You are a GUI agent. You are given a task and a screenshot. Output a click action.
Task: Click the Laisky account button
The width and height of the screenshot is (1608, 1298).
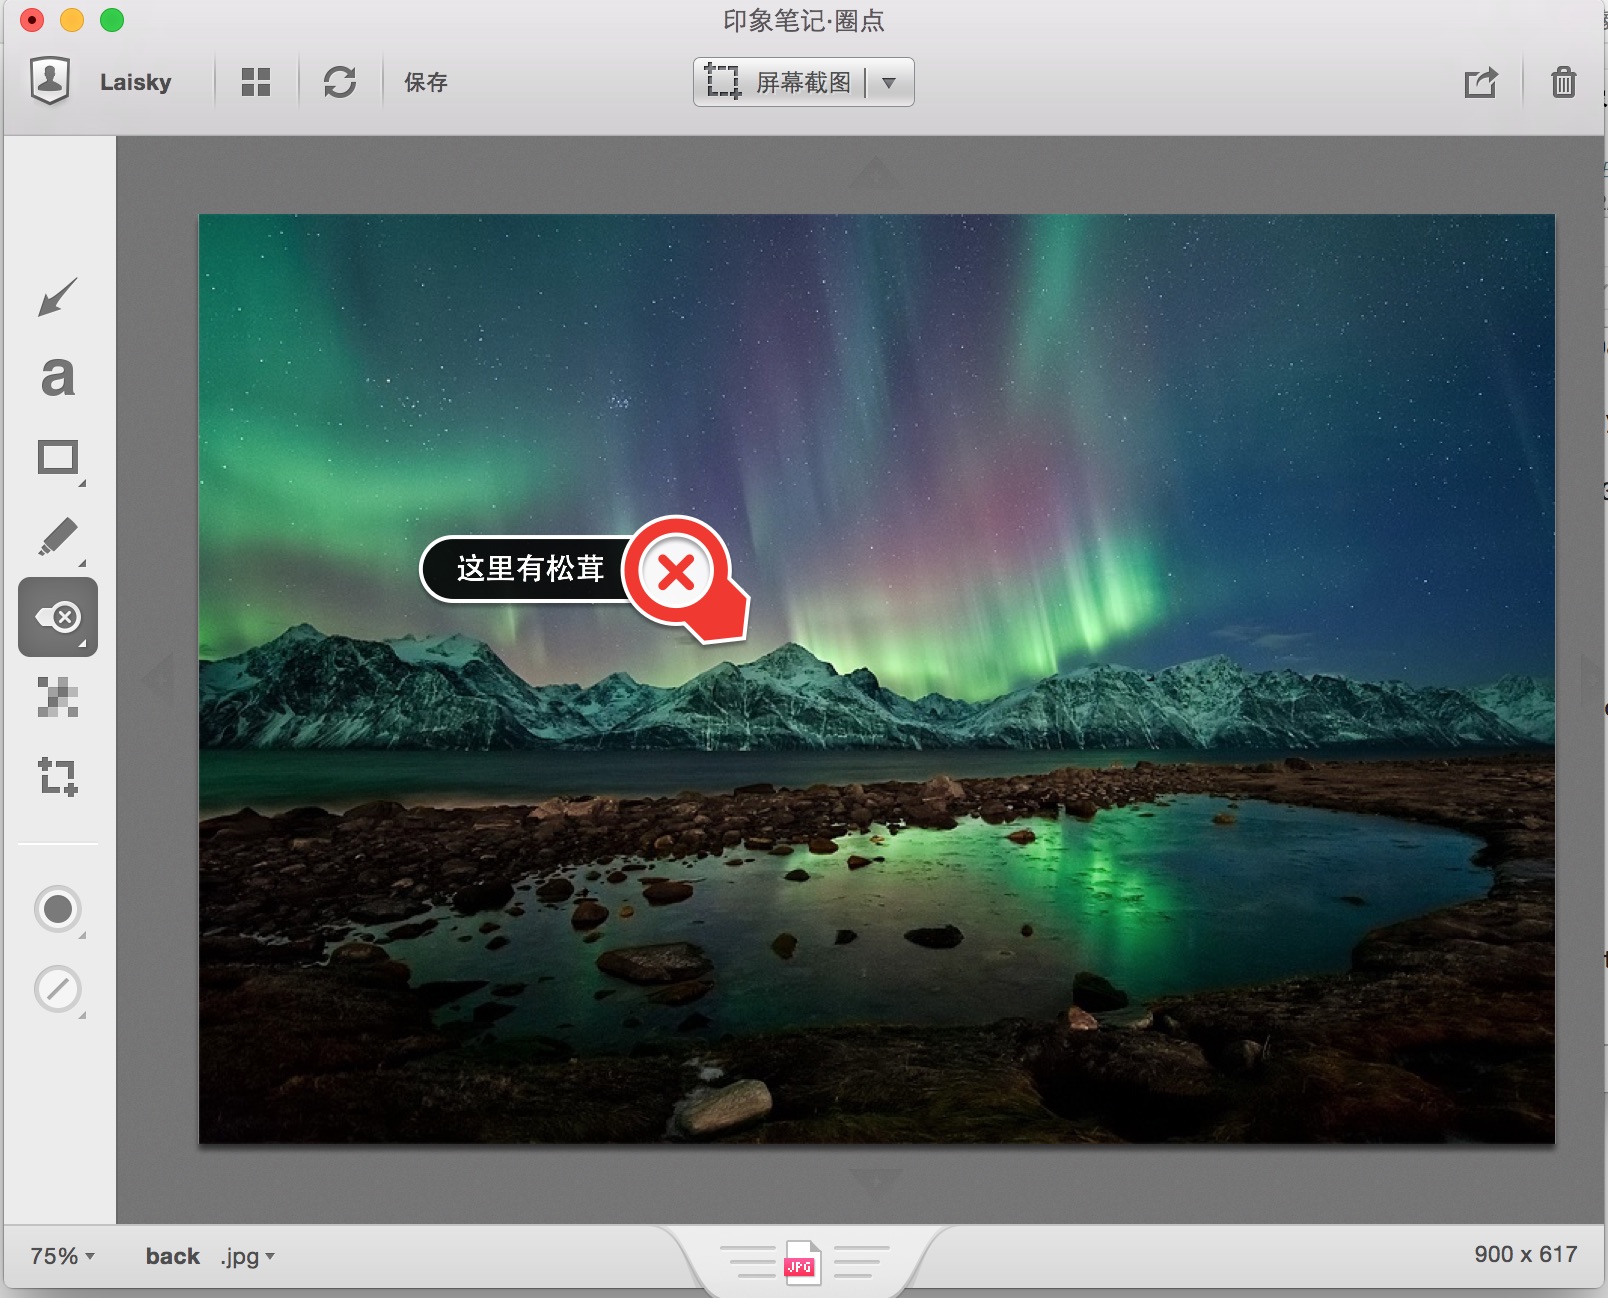[x=100, y=82]
